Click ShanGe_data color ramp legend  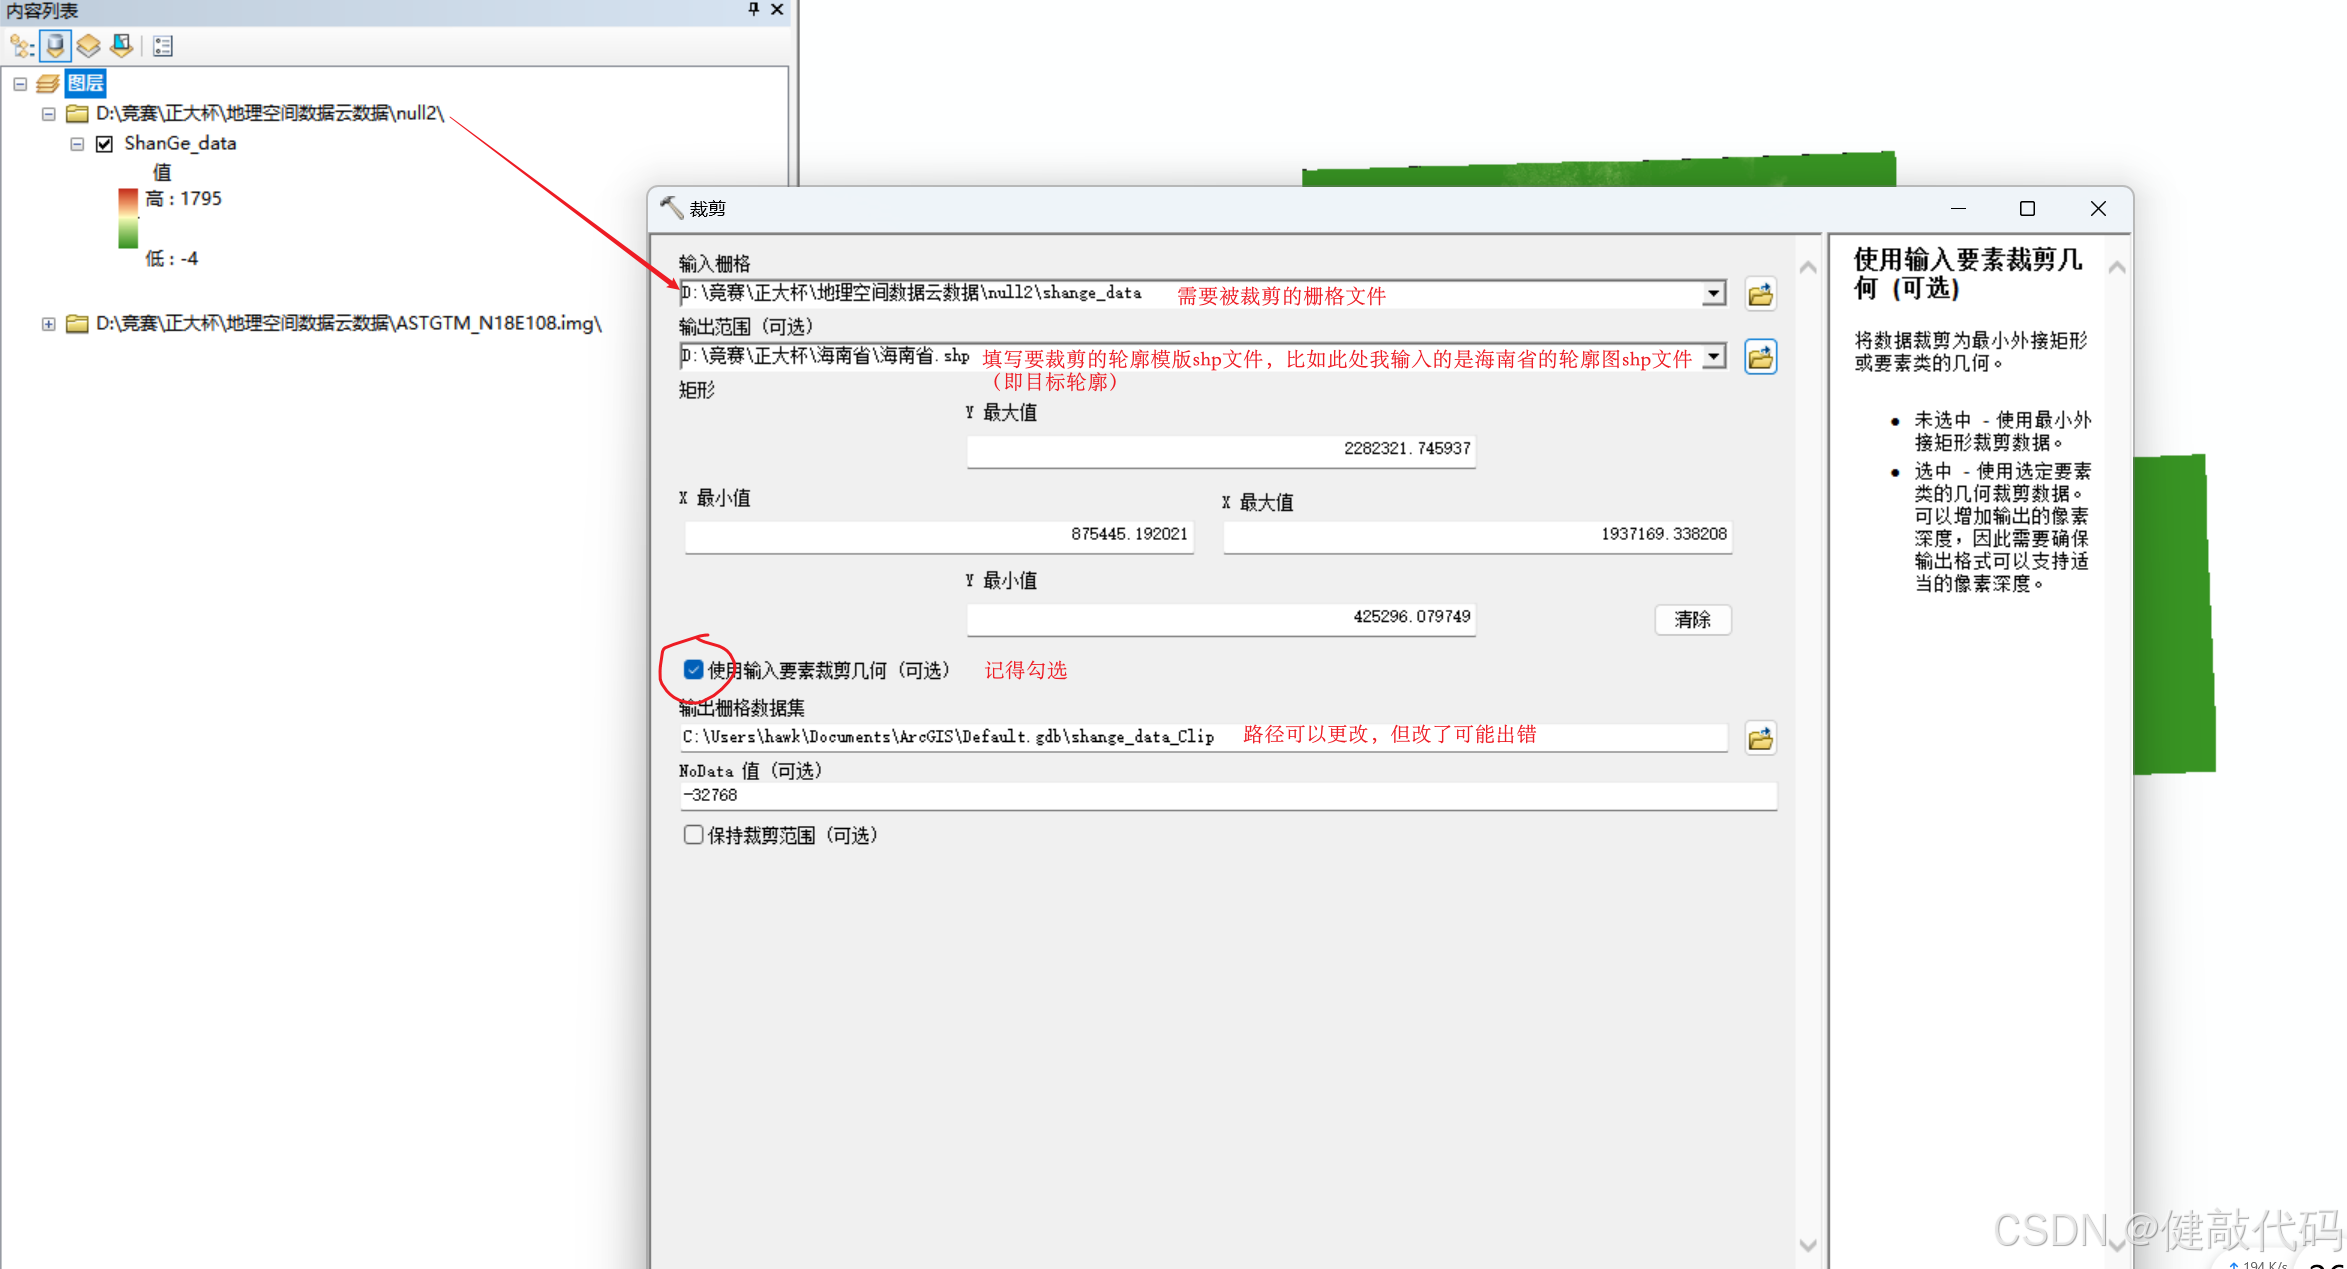tap(128, 219)
